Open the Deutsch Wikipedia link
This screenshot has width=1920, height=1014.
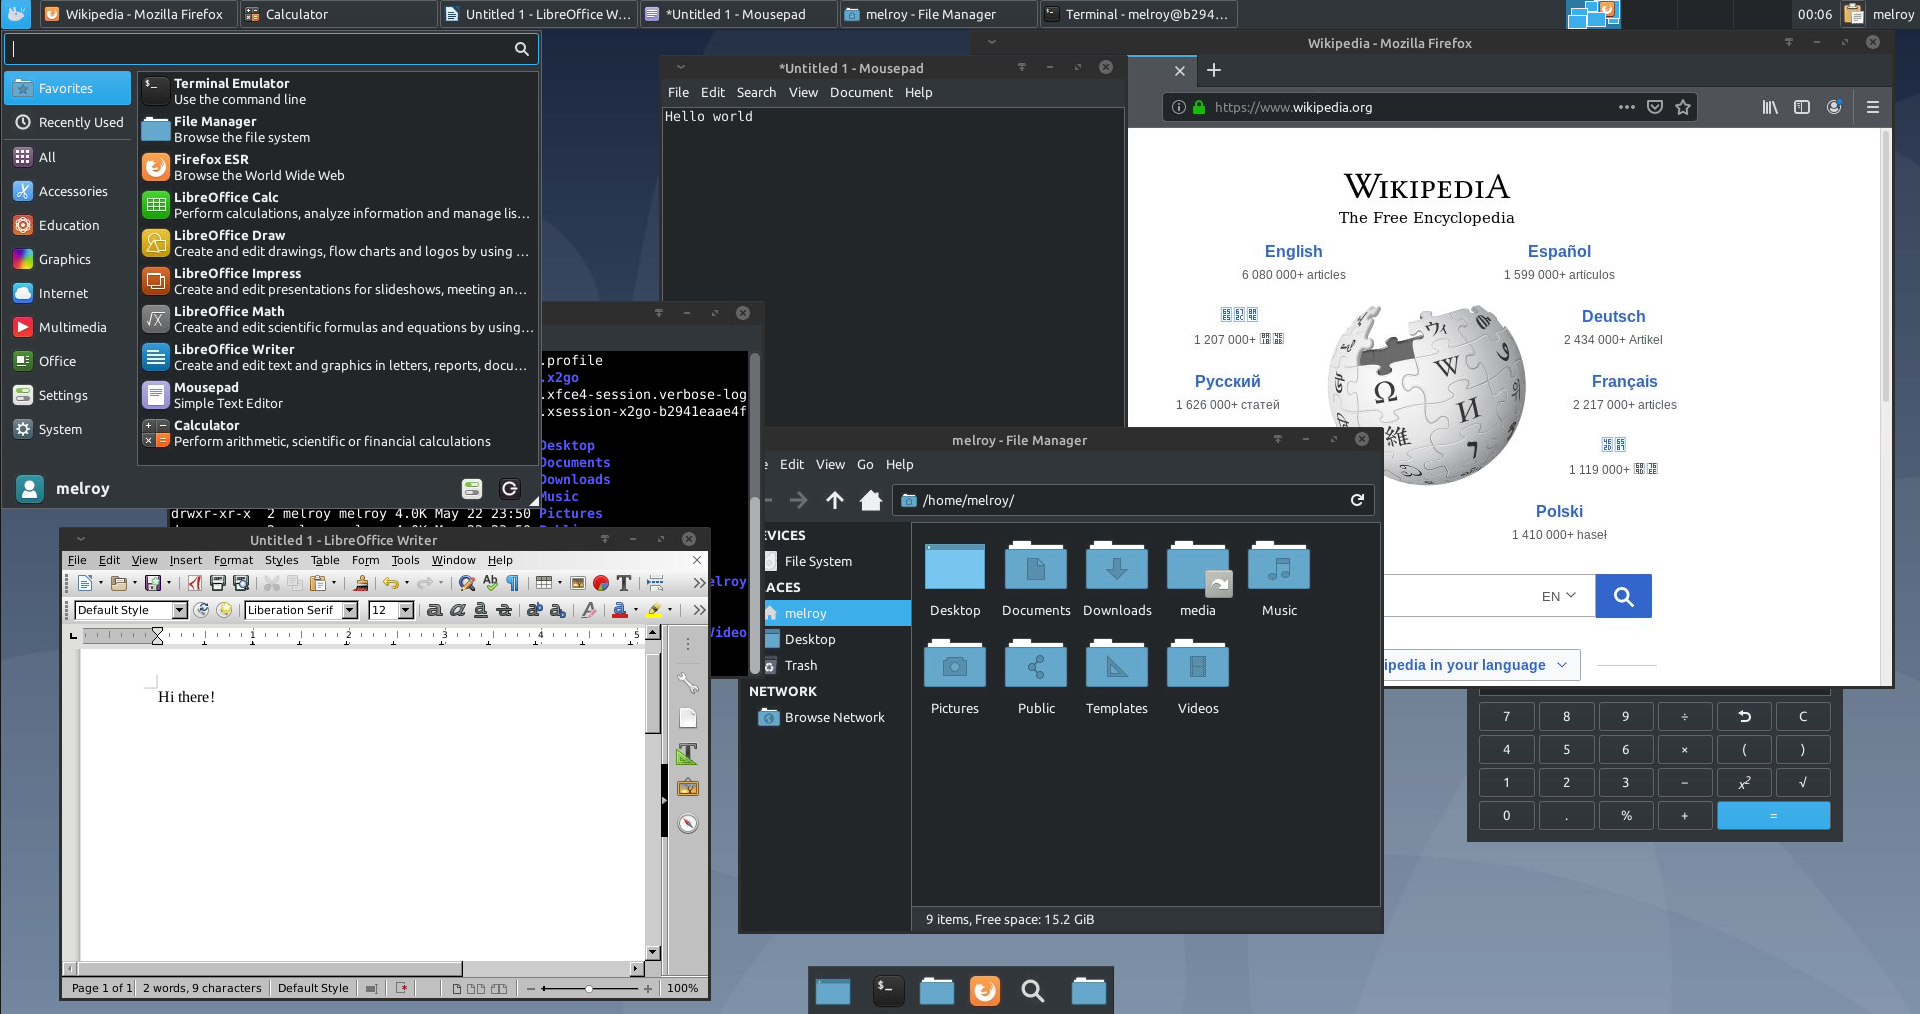1613,316
